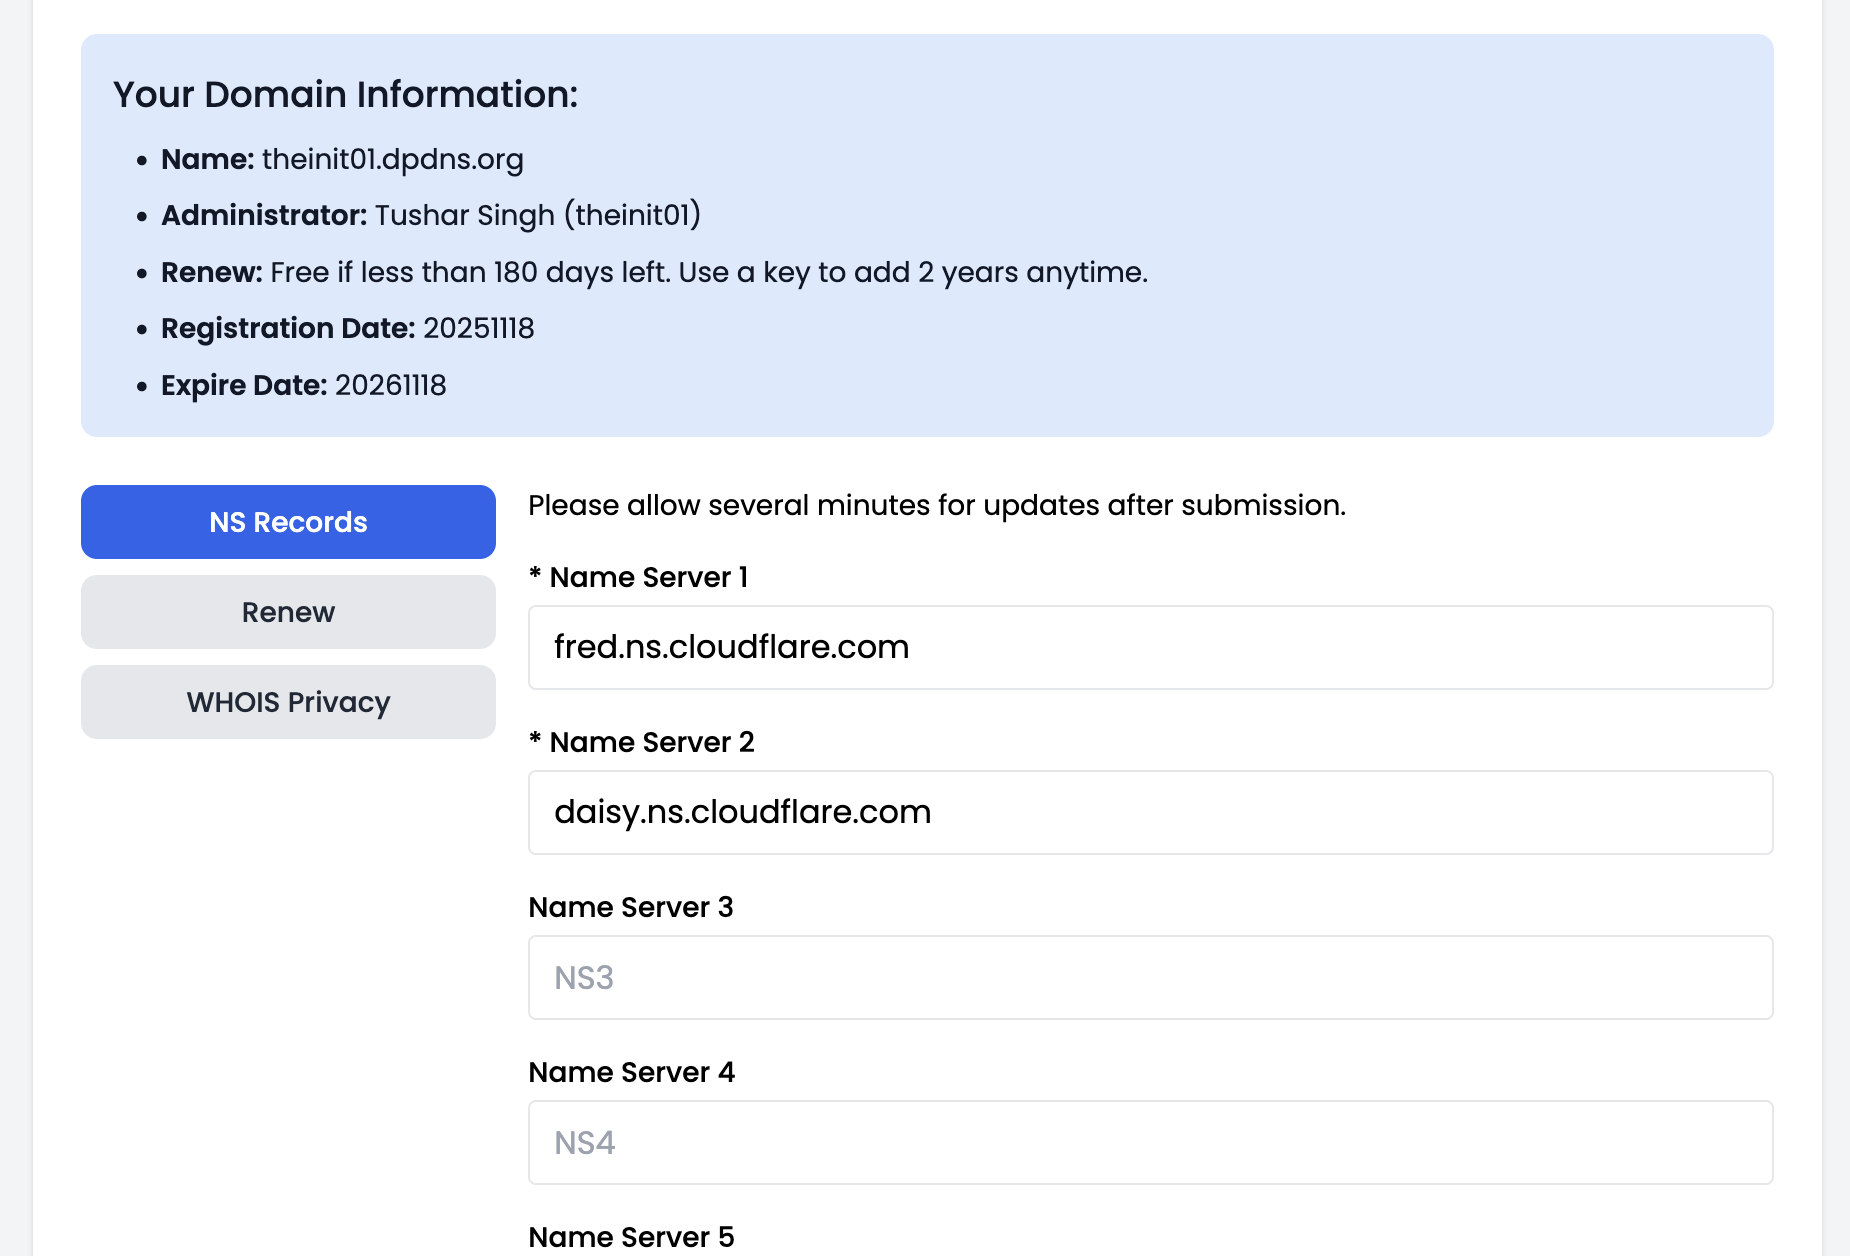Place cursor in the NS4 field
The width and height of the screenshot is (1850, 1256).
pyautogui.click(x=1150, y=1142)
